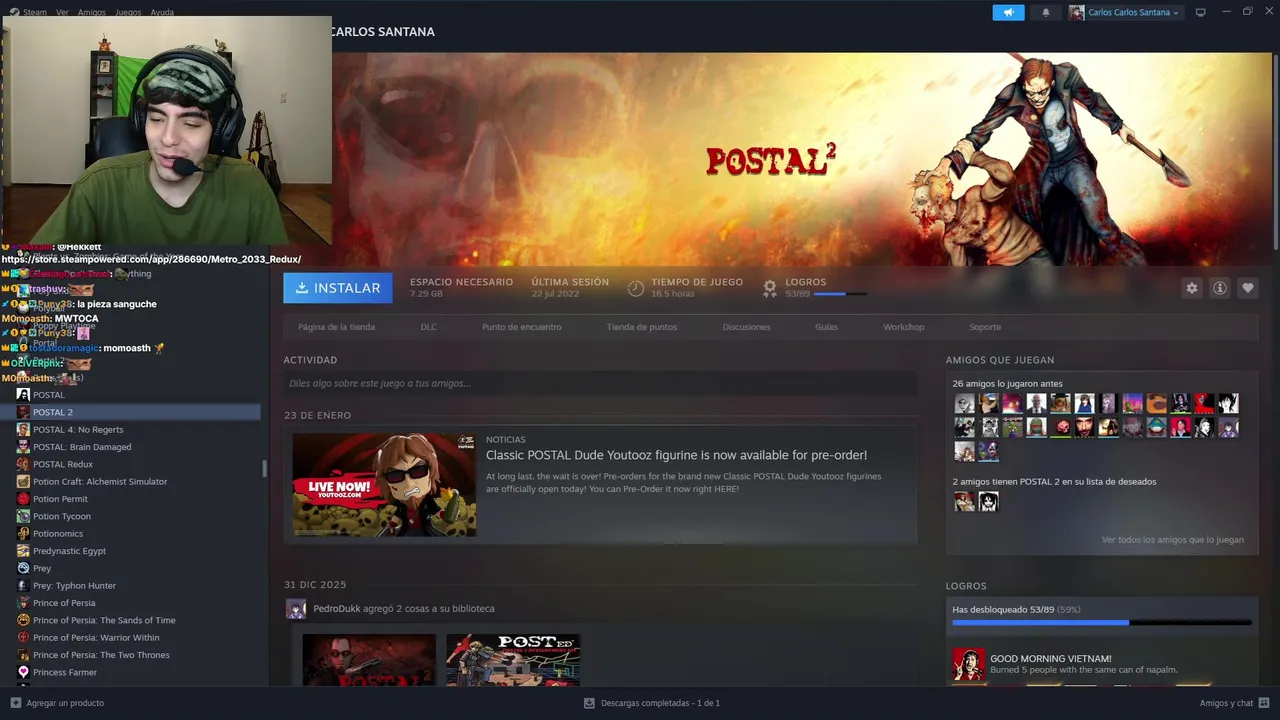This screenshot has height=720, width=1280.
Task: Open the Tienda de puntos tab
Action: click(x=642, y=327)
